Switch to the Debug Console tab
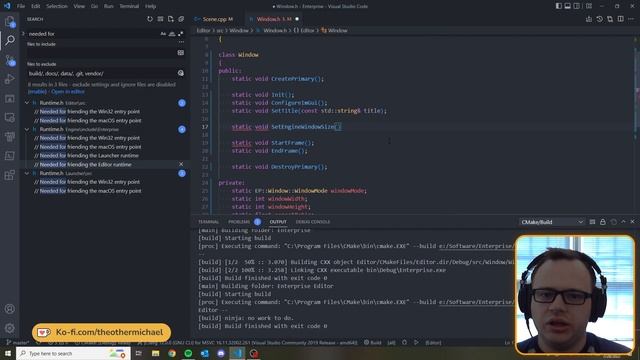Image resolution: width=640 pixels, height=360 pixels. point(313,222)
